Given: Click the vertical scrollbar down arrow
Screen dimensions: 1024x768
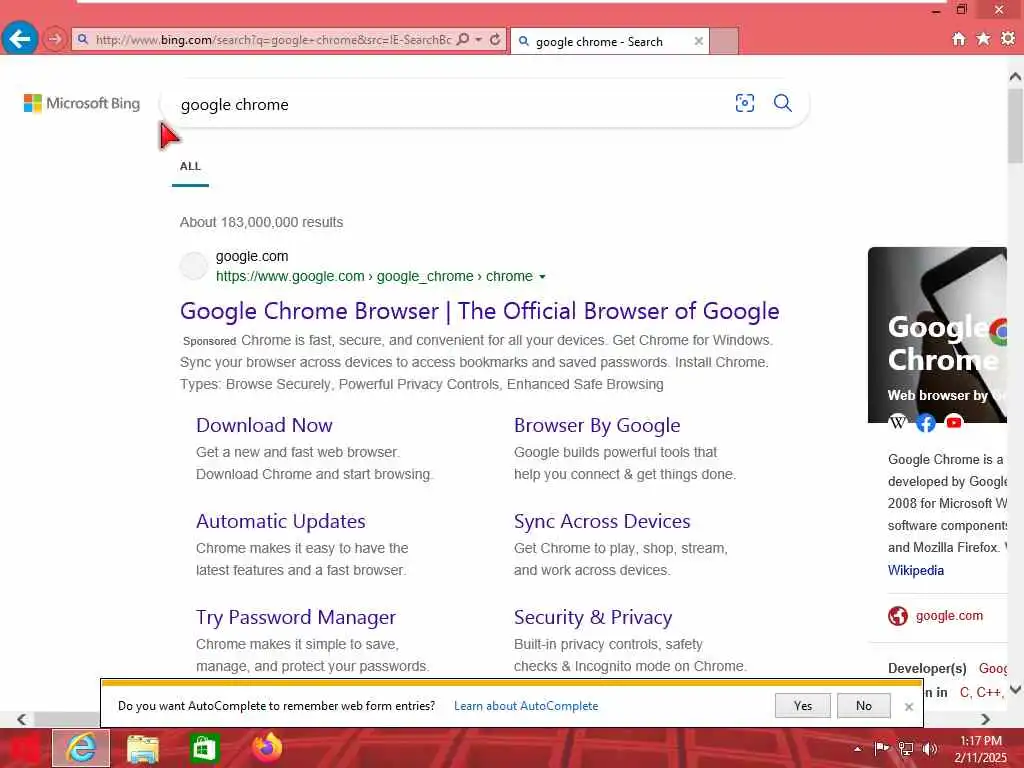Looking at the screenshot, I should click(x=1015, y=689).
